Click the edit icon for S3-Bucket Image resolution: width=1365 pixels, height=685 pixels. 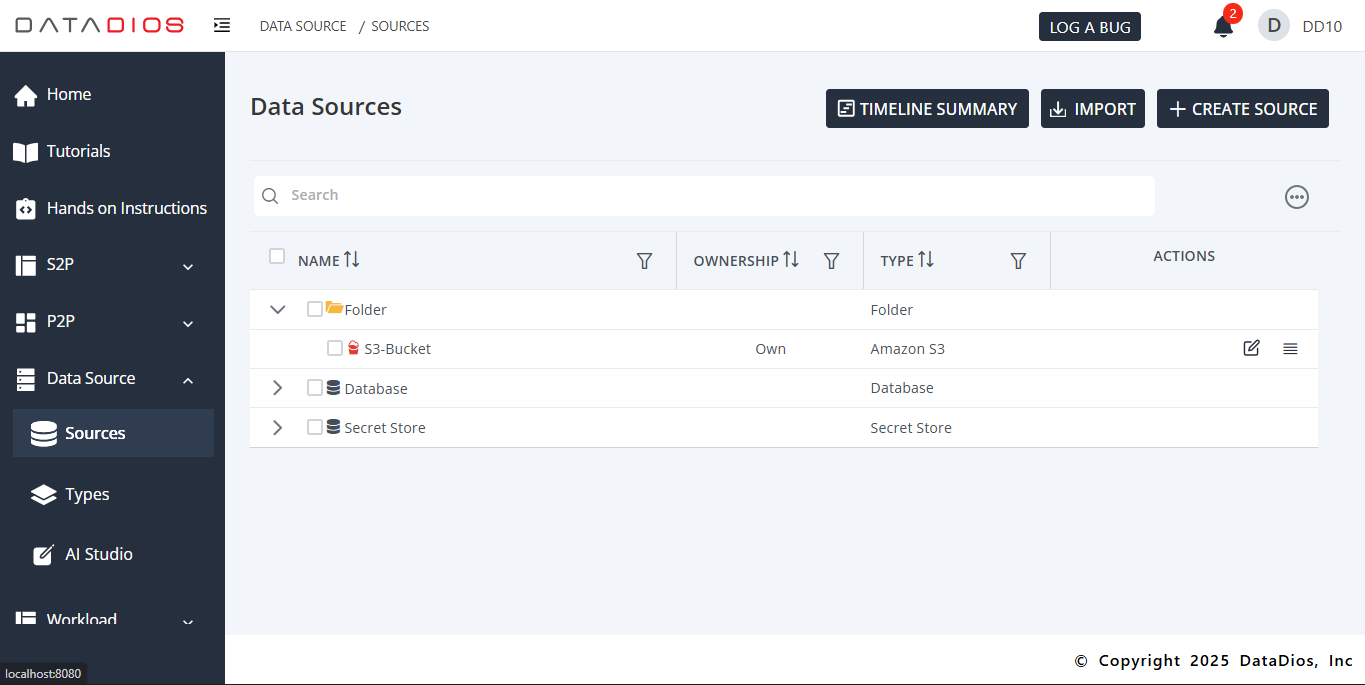pos(1251,349)
